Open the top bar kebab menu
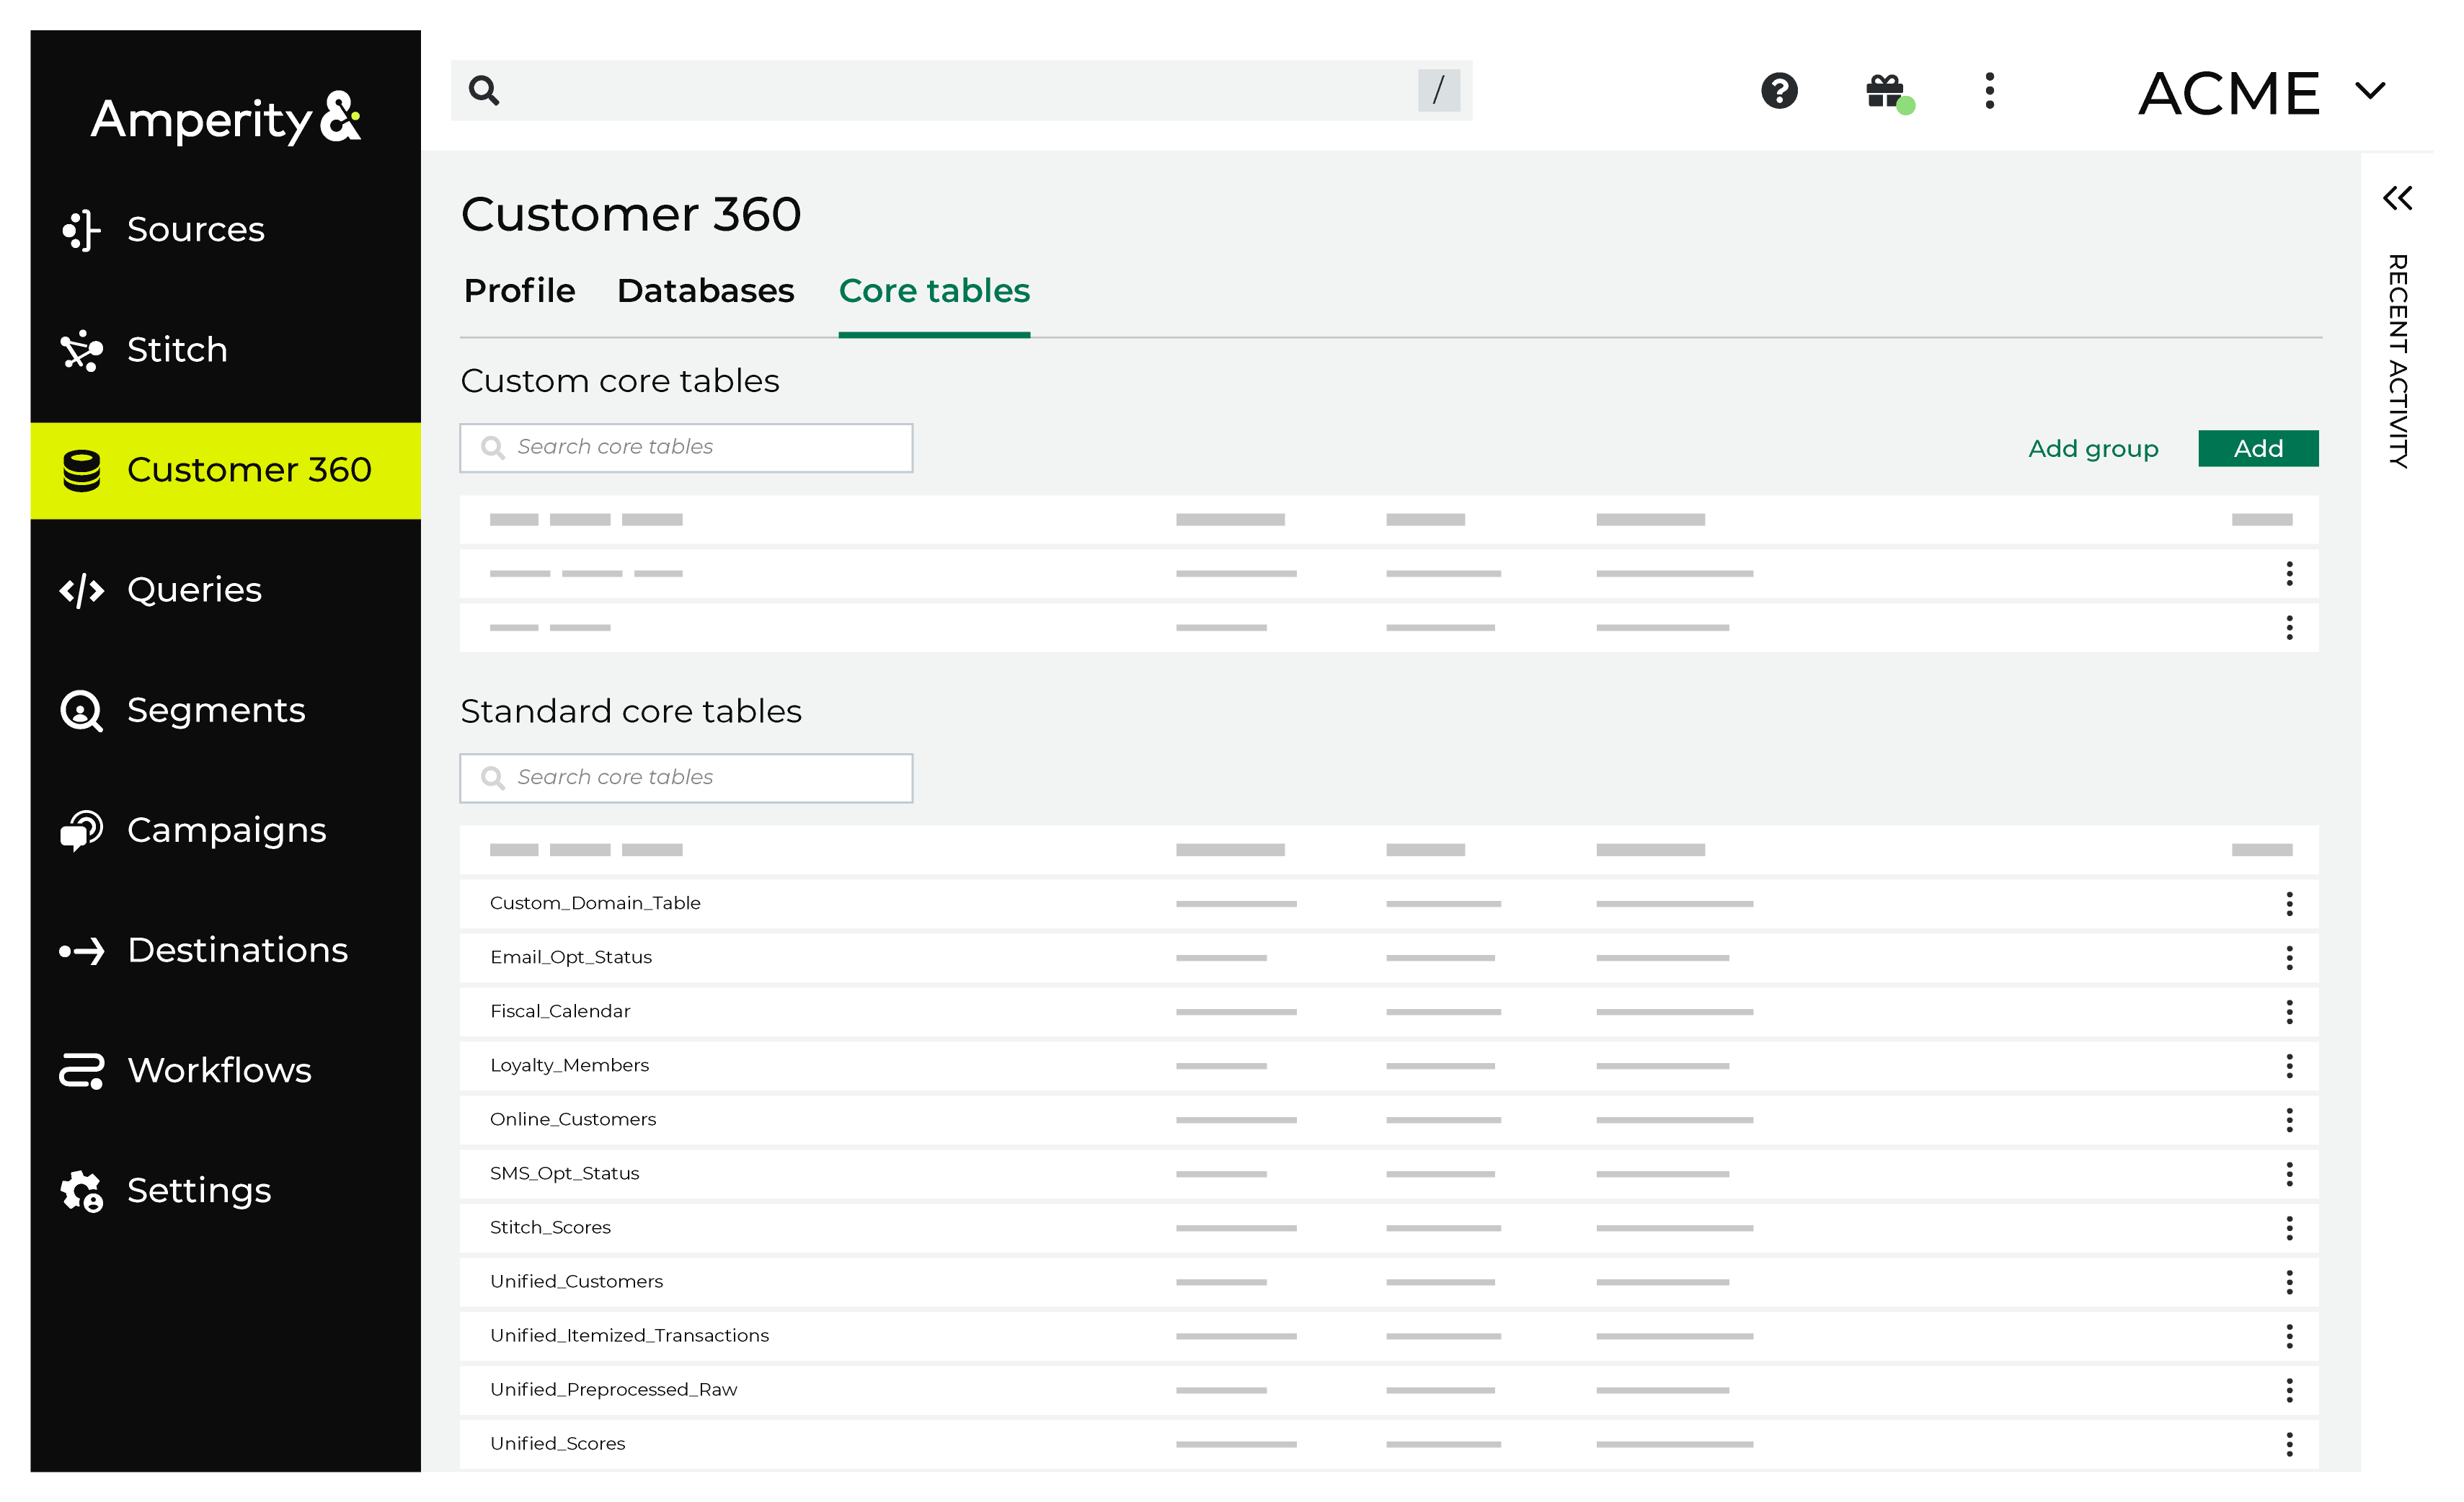 point(1989,91)
